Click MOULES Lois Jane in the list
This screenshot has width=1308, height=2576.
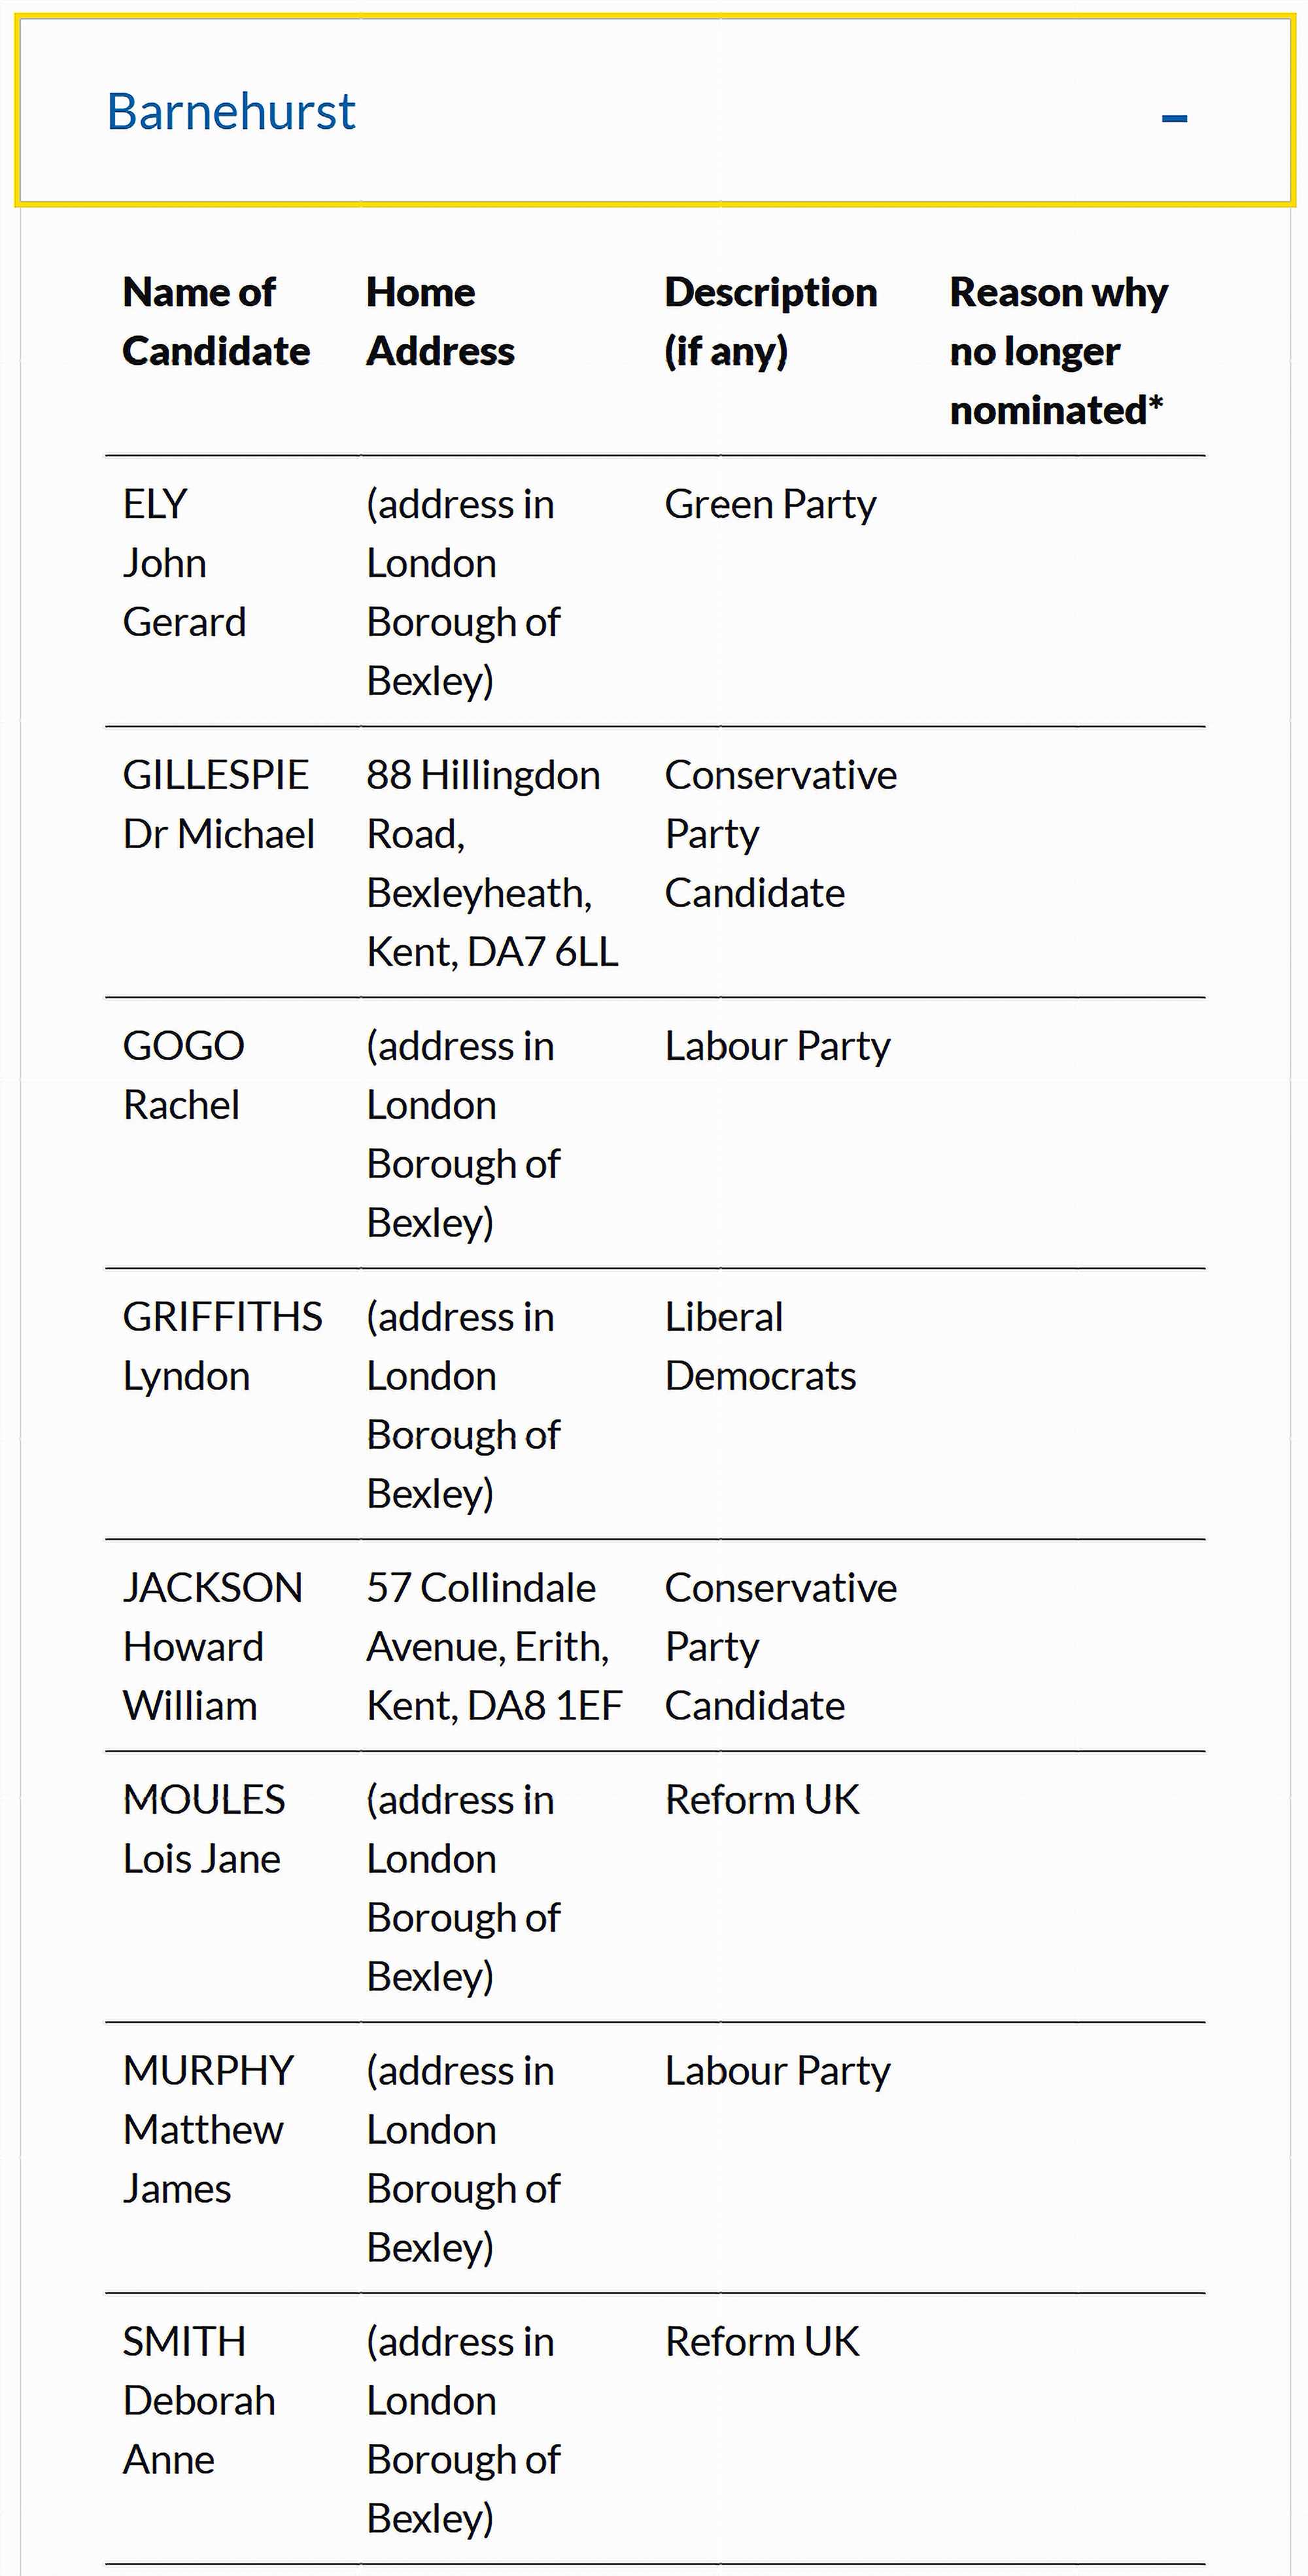tap(203, 1828)
